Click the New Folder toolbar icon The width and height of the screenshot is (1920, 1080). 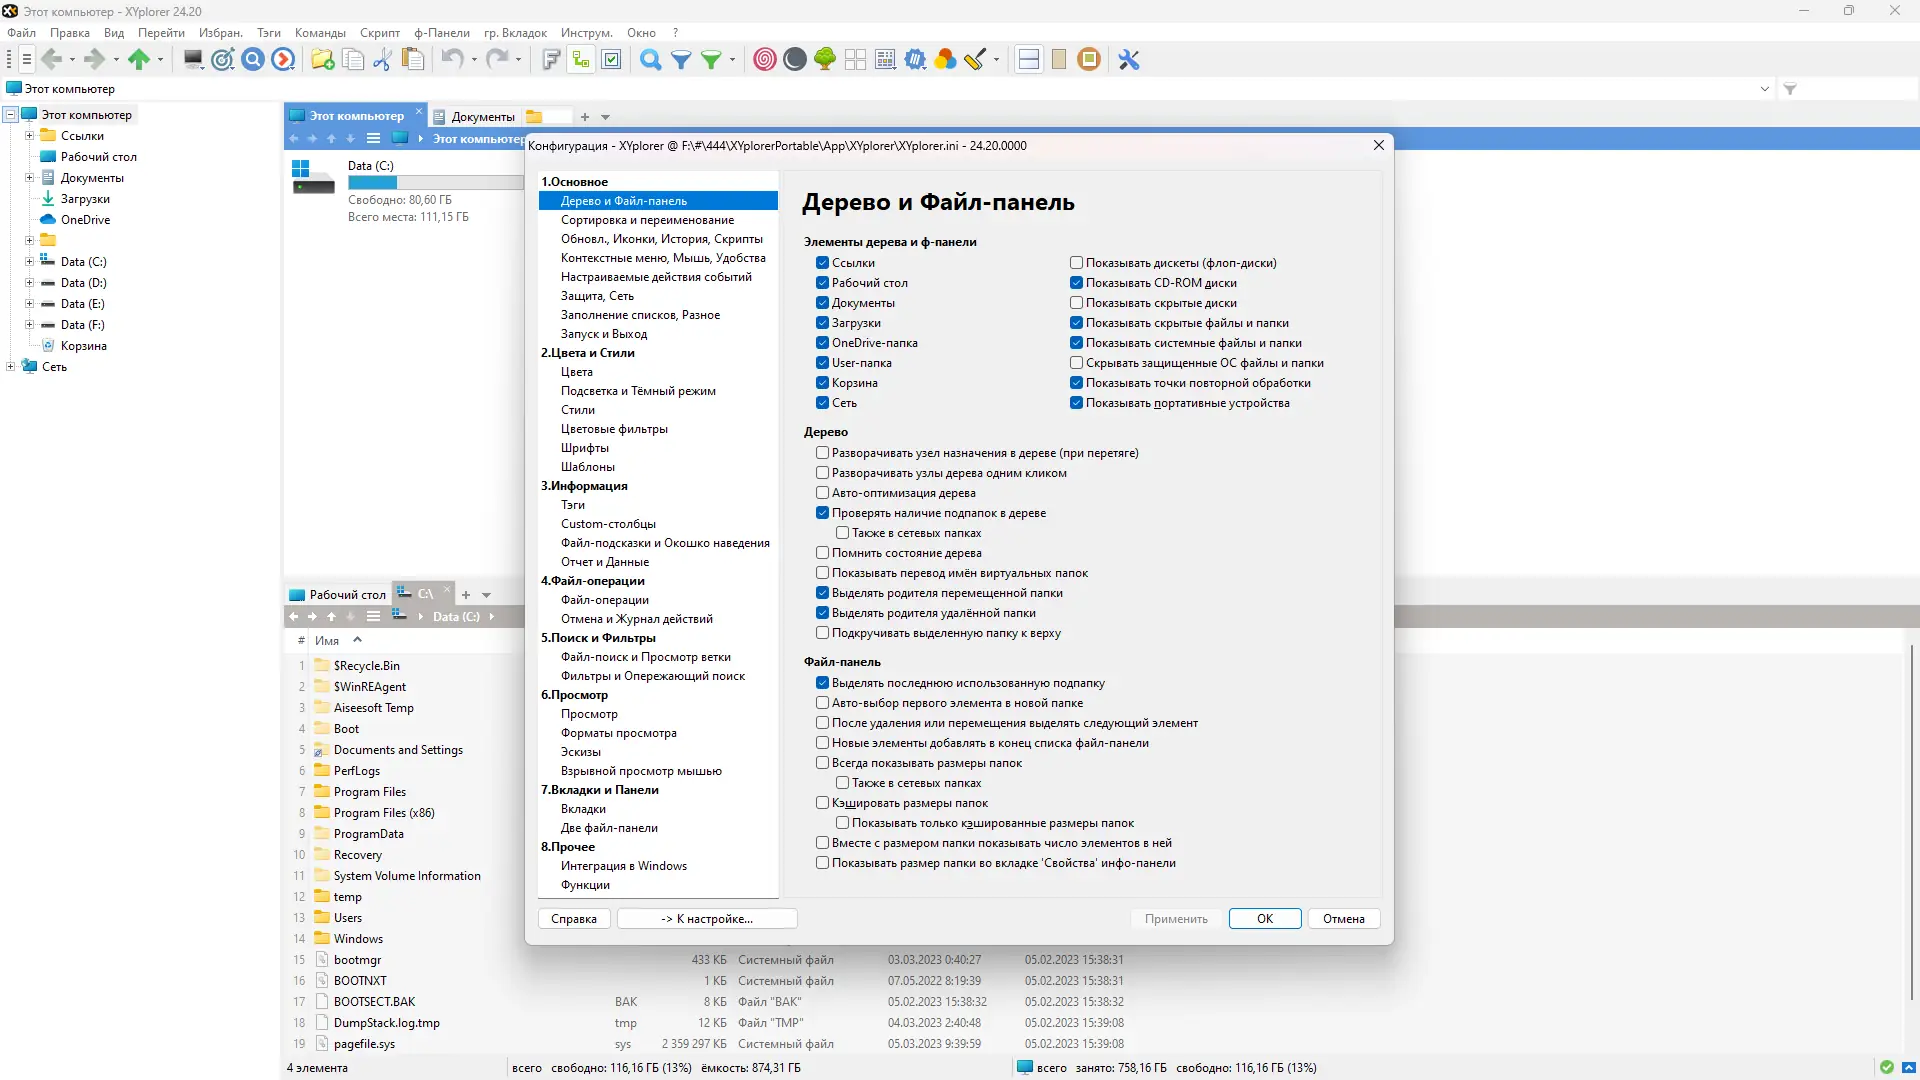coord(322,60)
